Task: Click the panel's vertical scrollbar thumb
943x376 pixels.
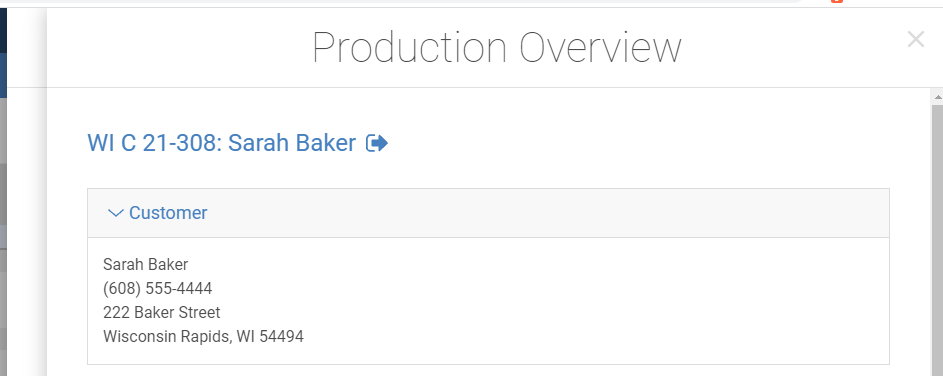Action: tap(938, 241)
